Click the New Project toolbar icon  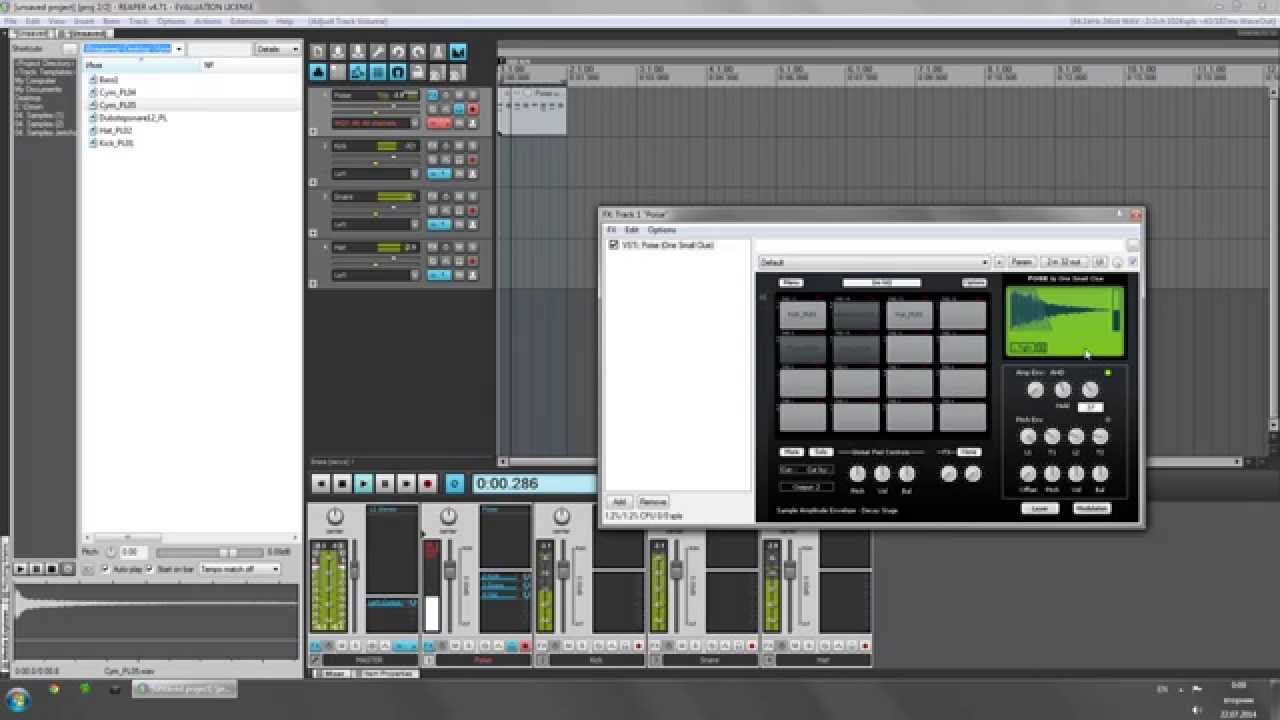click(317, 51)
